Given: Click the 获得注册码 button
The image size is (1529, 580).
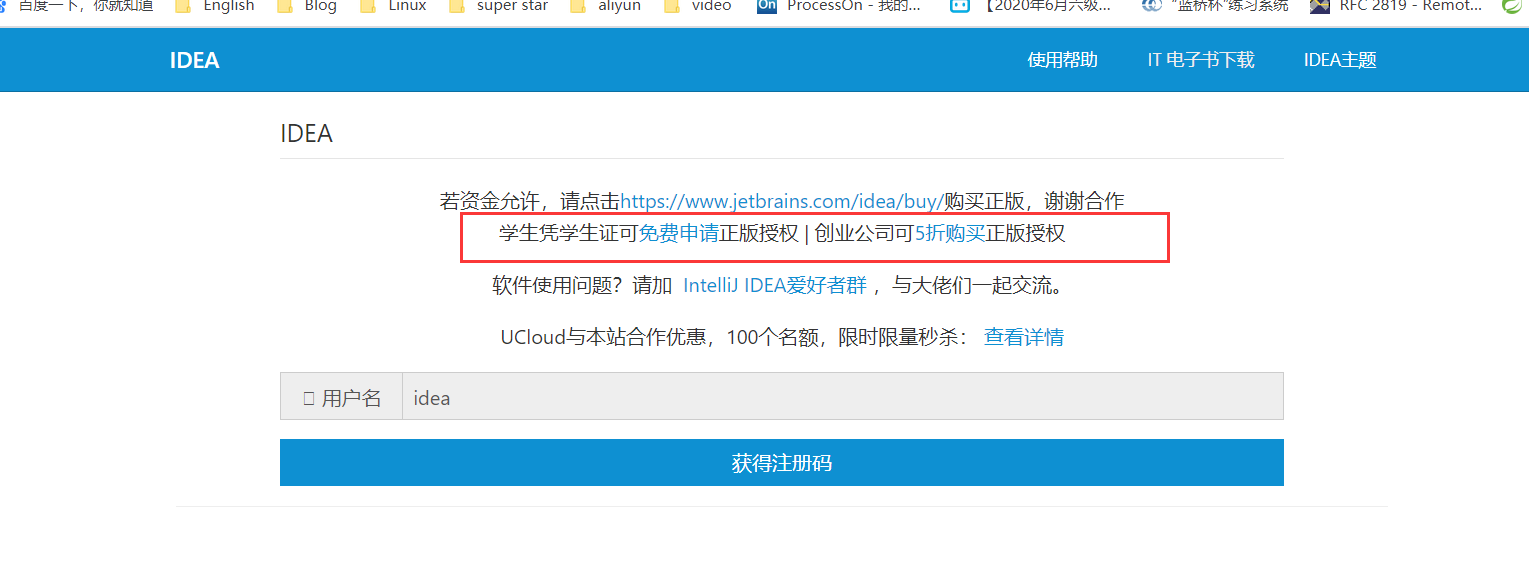Looking at the screenshot, I should click(x=782, y=463).
